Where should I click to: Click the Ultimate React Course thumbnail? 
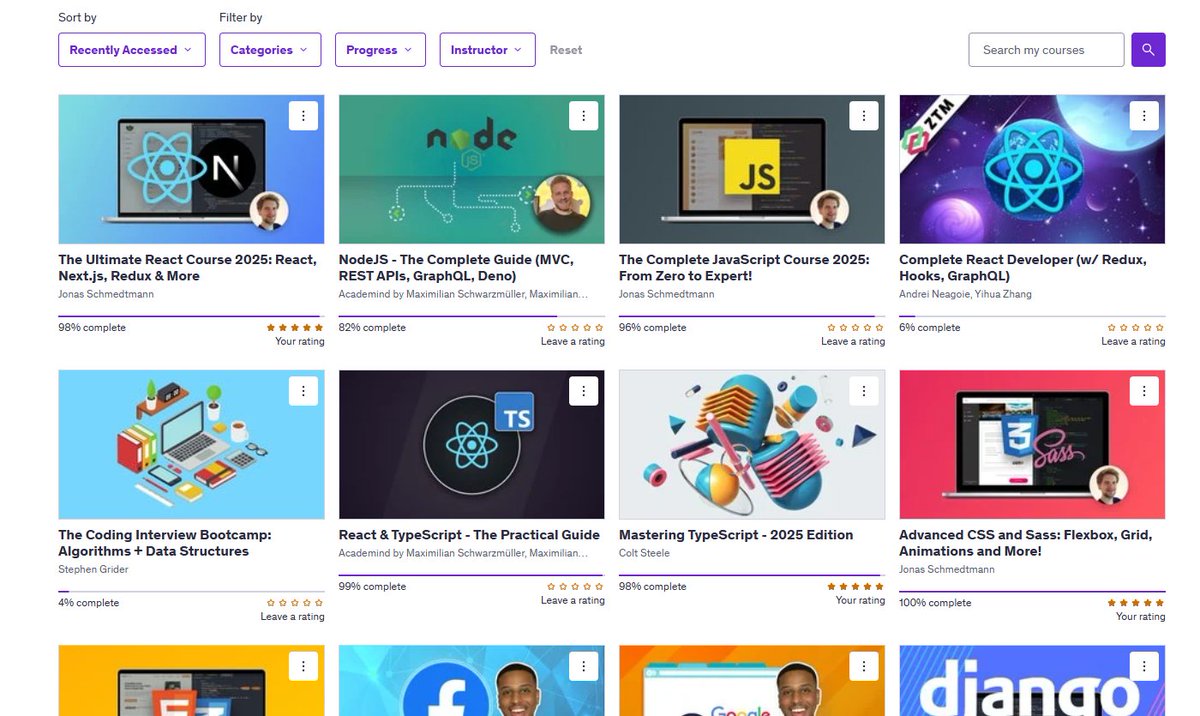coord(191,169)
